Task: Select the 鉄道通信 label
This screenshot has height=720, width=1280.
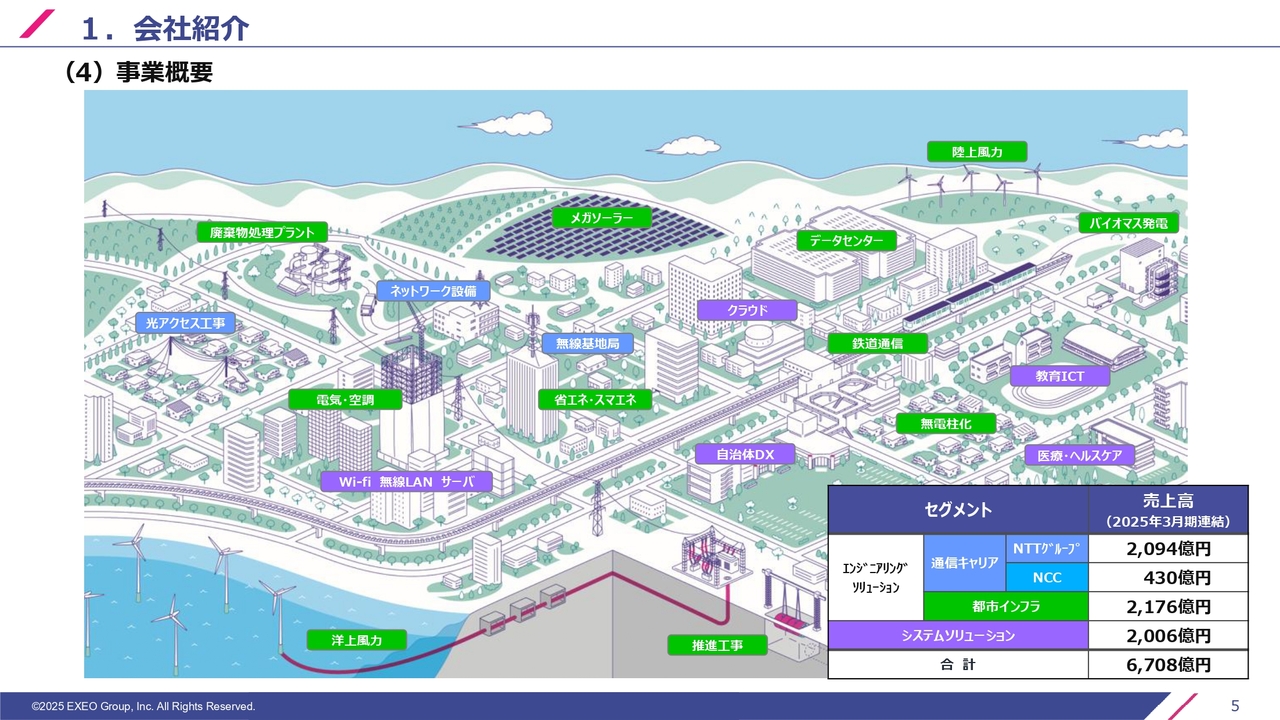Action: [877, 343]
